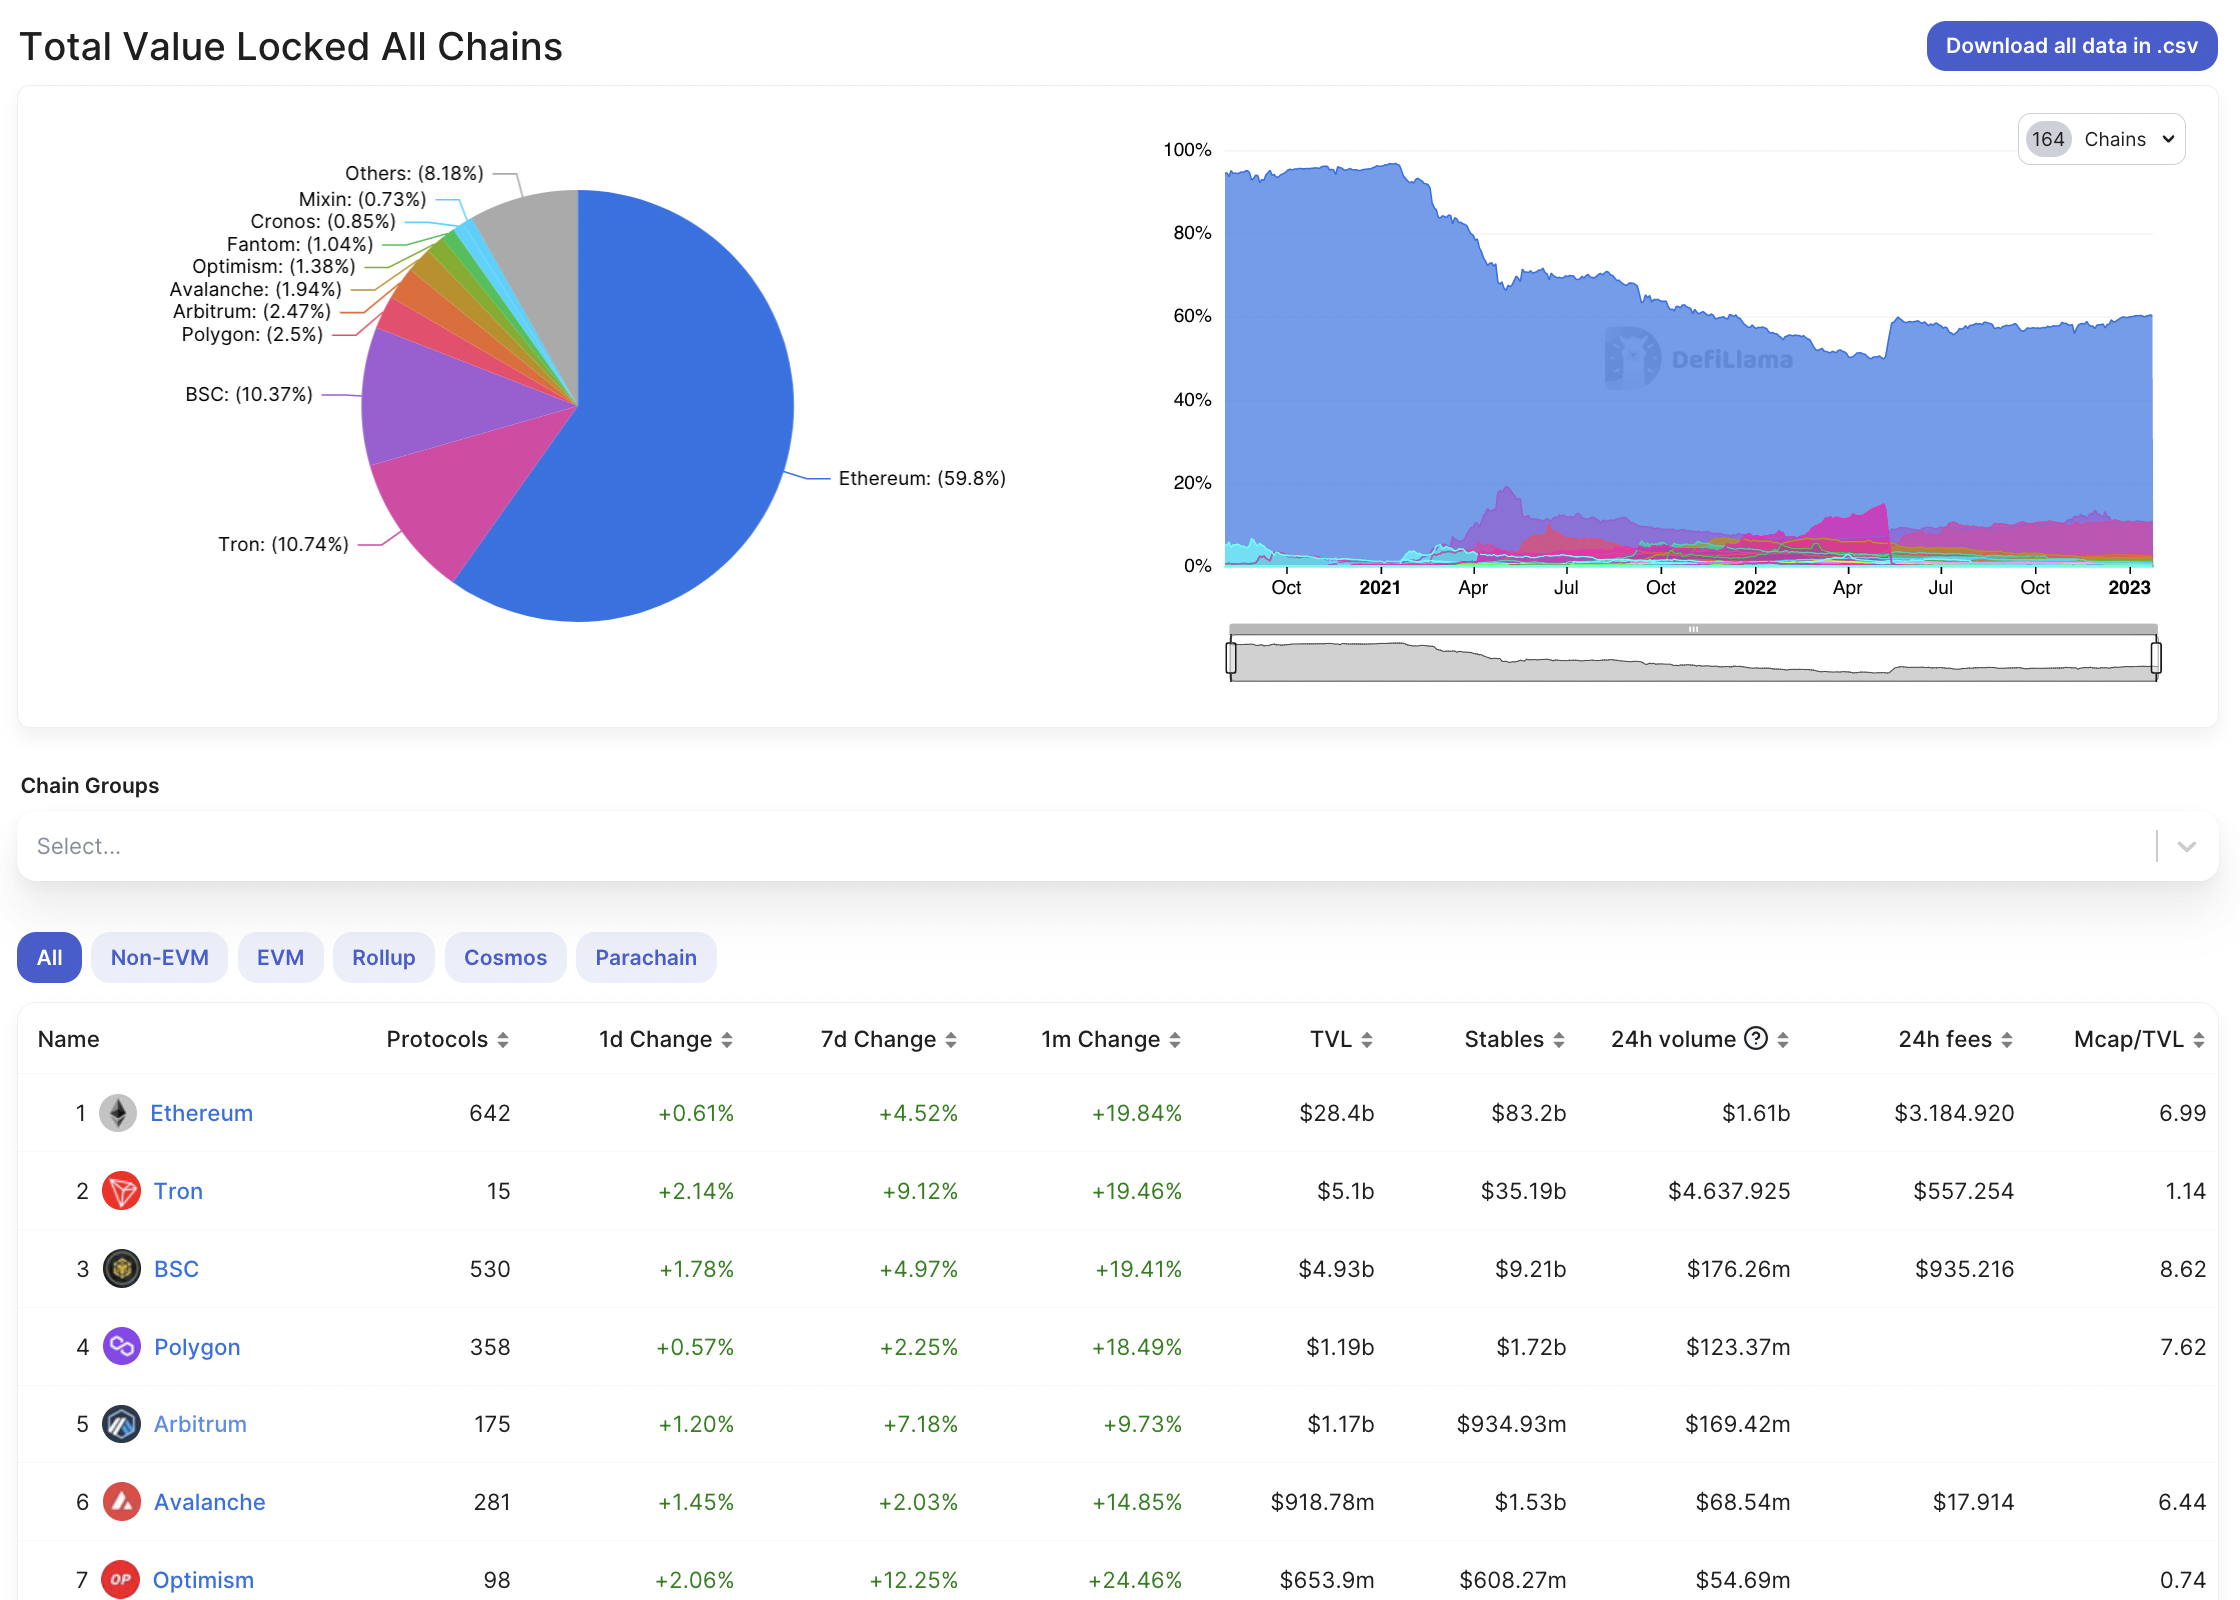
Task: Click the chart range slider top bar
Action: click(1693, 629)
